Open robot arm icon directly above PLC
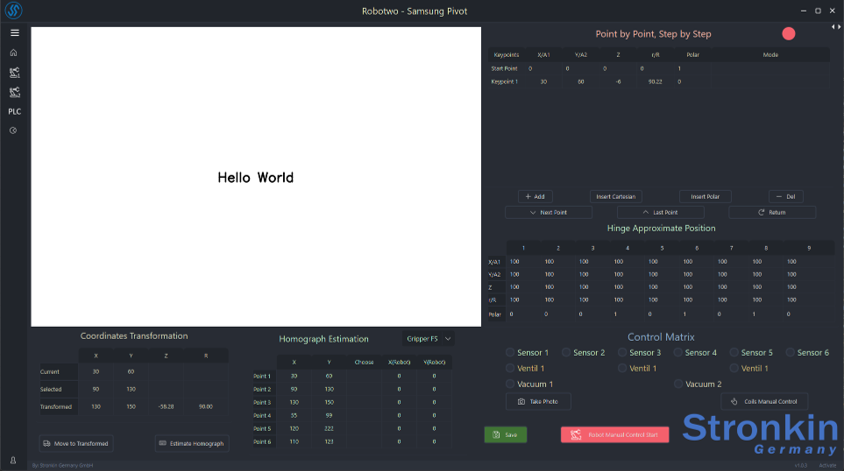The image size is (844, 471). click(15, 92)
